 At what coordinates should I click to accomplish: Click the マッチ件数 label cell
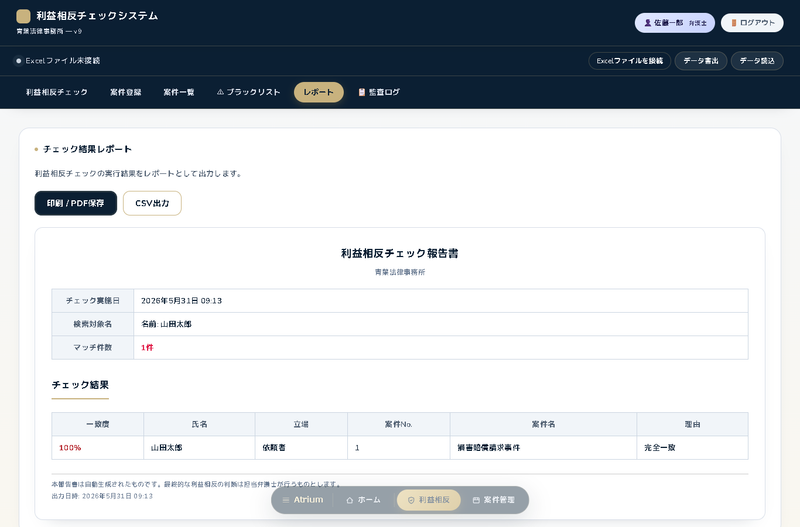(93, 347)
